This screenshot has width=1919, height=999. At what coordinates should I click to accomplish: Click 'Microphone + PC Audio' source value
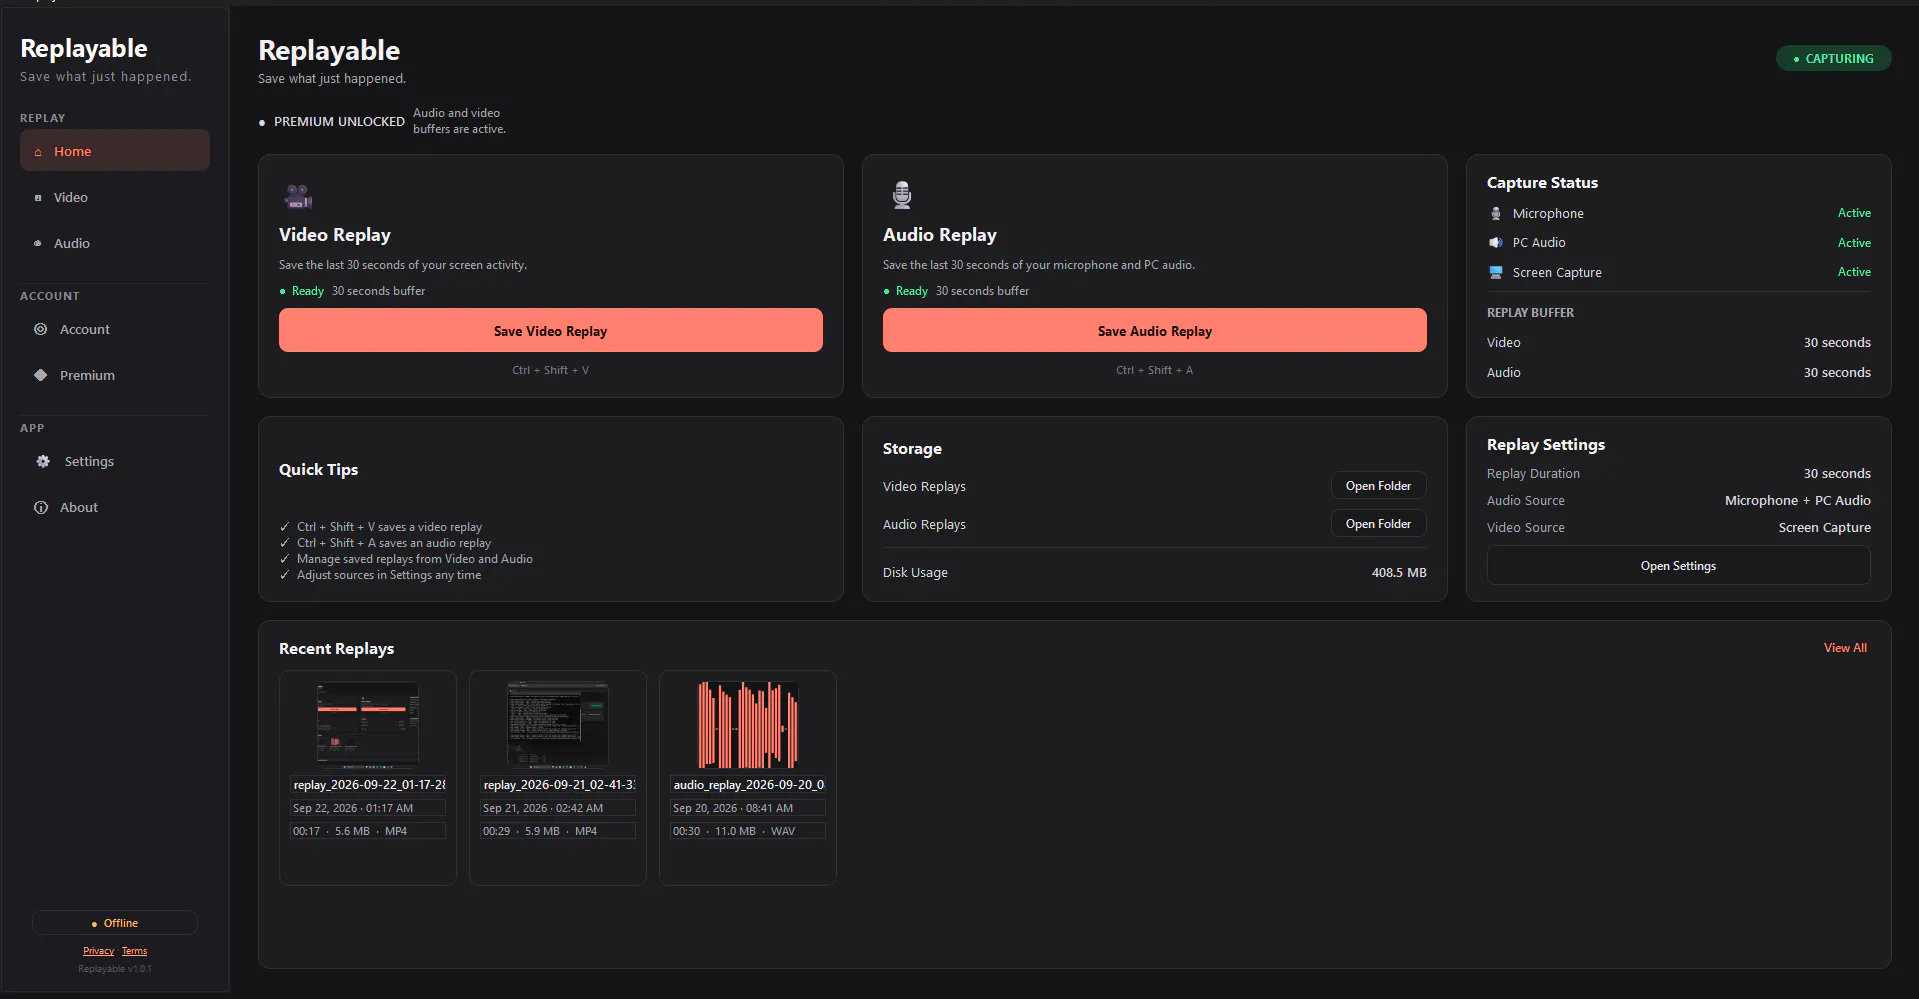[x=1797, y=500]
